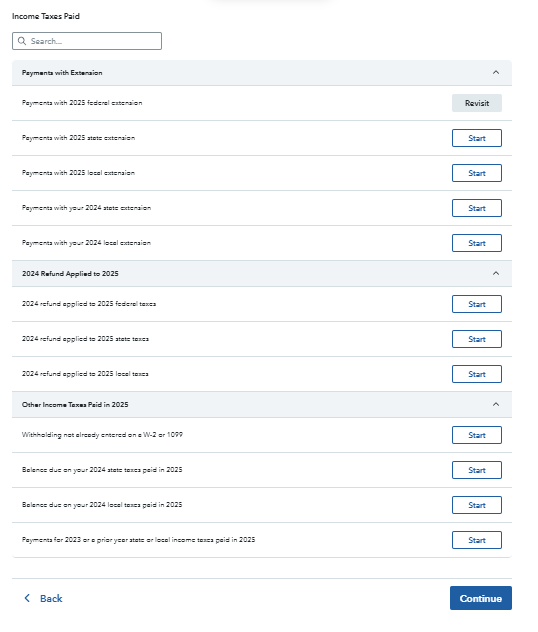Start payments with 2025 state extension
The height and width of the screenshot is (632, 538).
(477, 138)
